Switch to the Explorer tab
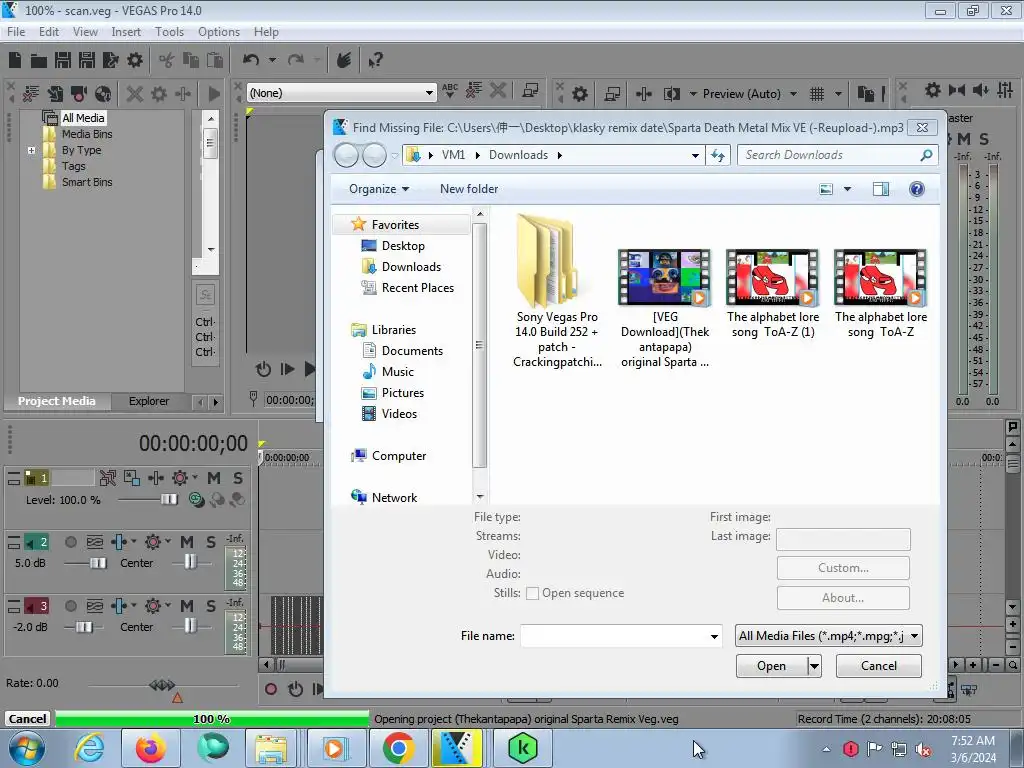Image resolution: width=1024 pixels, height=768 pixels. point(149,401)
